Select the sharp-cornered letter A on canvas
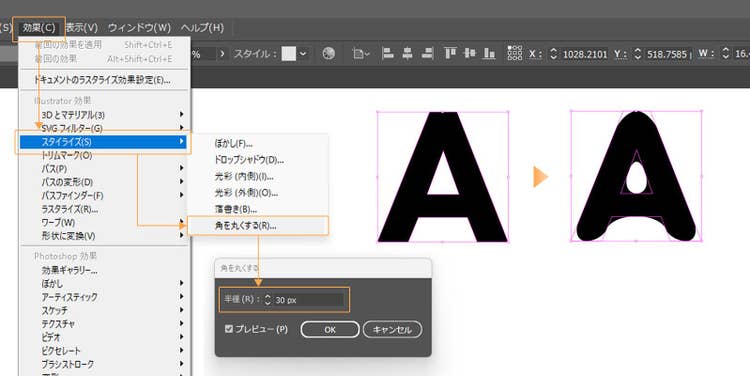This screenshot has width=750, height=376. click(443, 177)
